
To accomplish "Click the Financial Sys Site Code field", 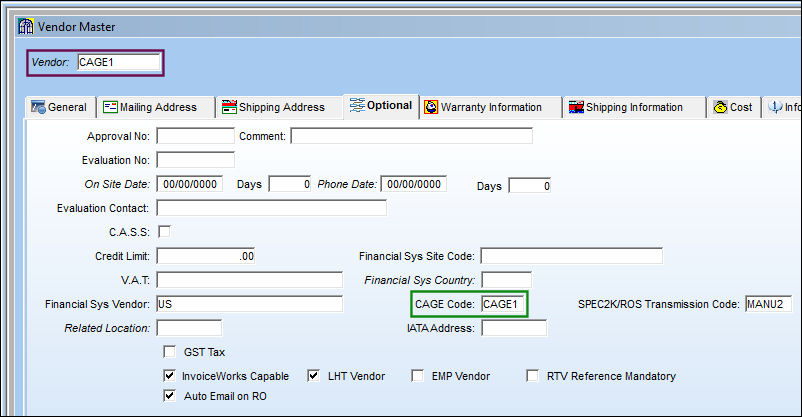I will (572, 256).
